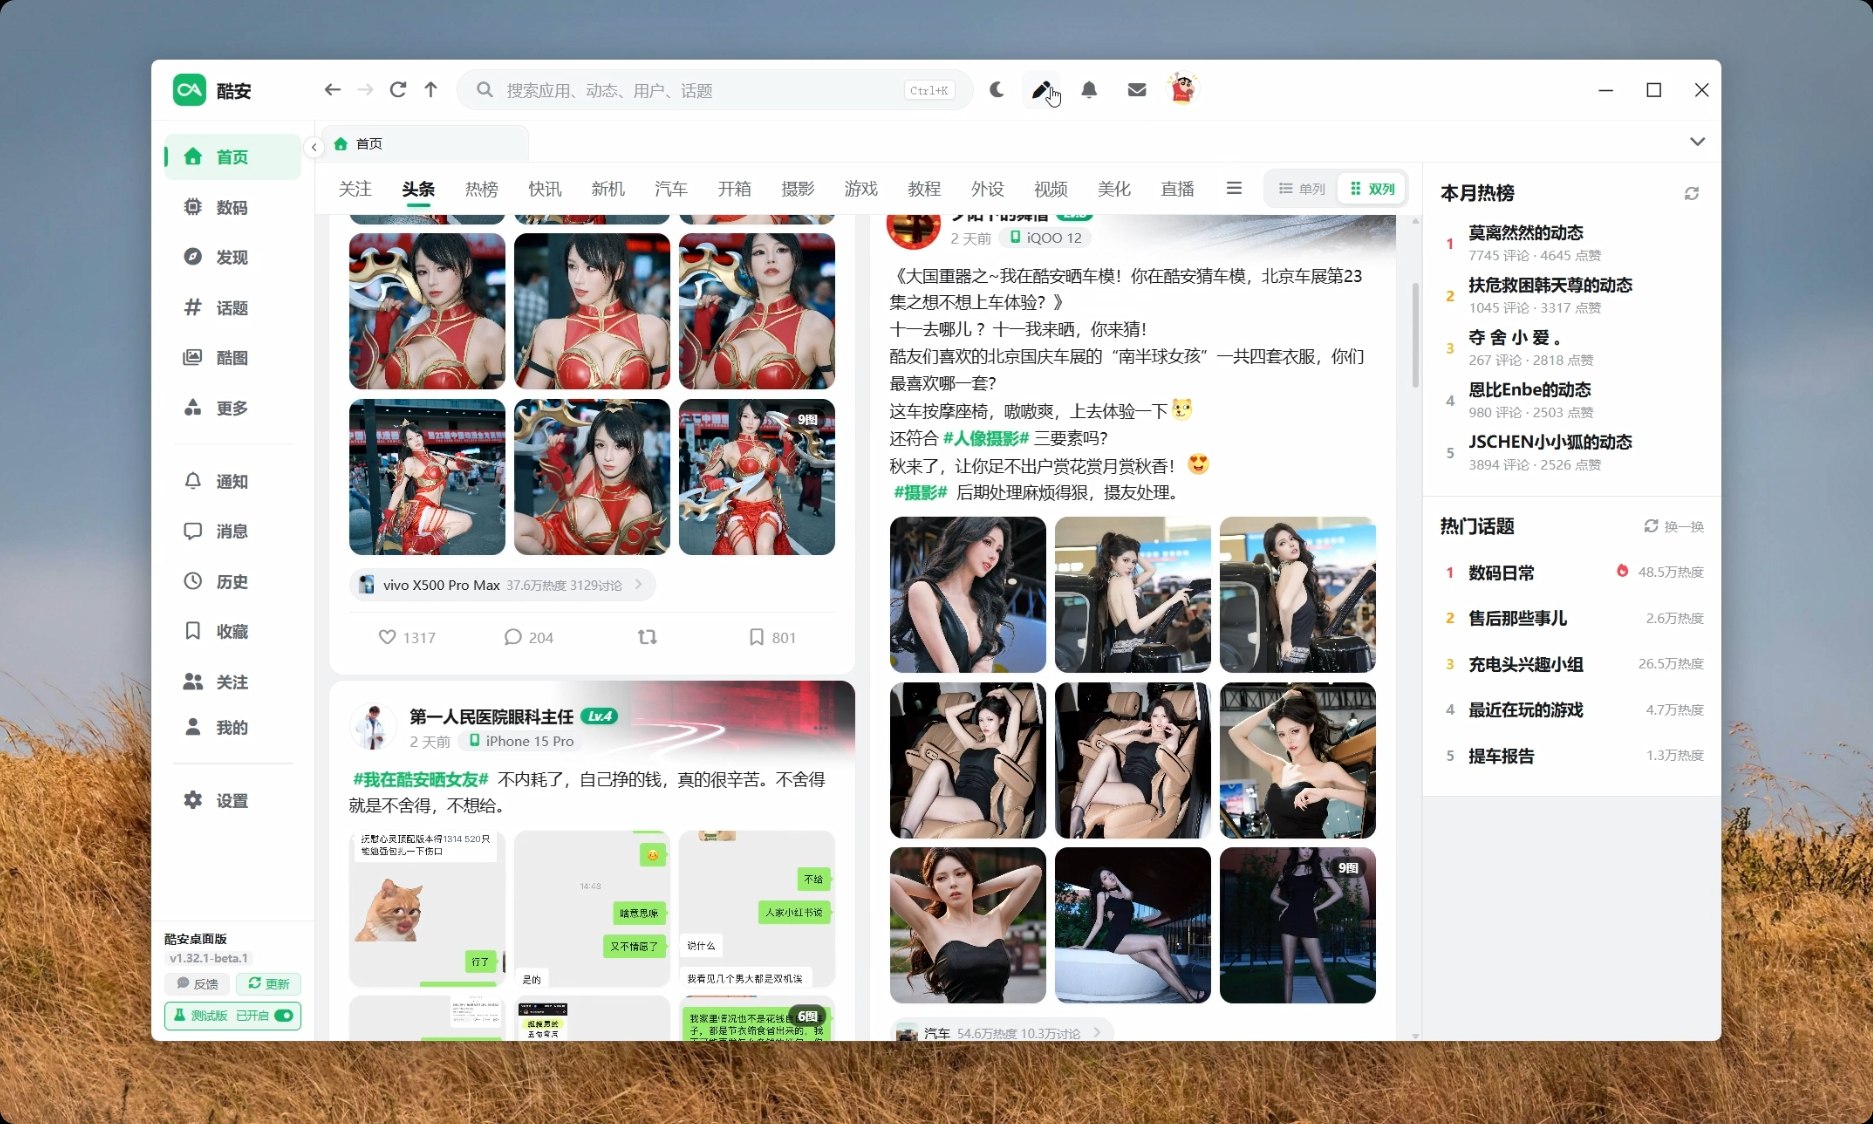Open 发现 in the sidebar

232,257
